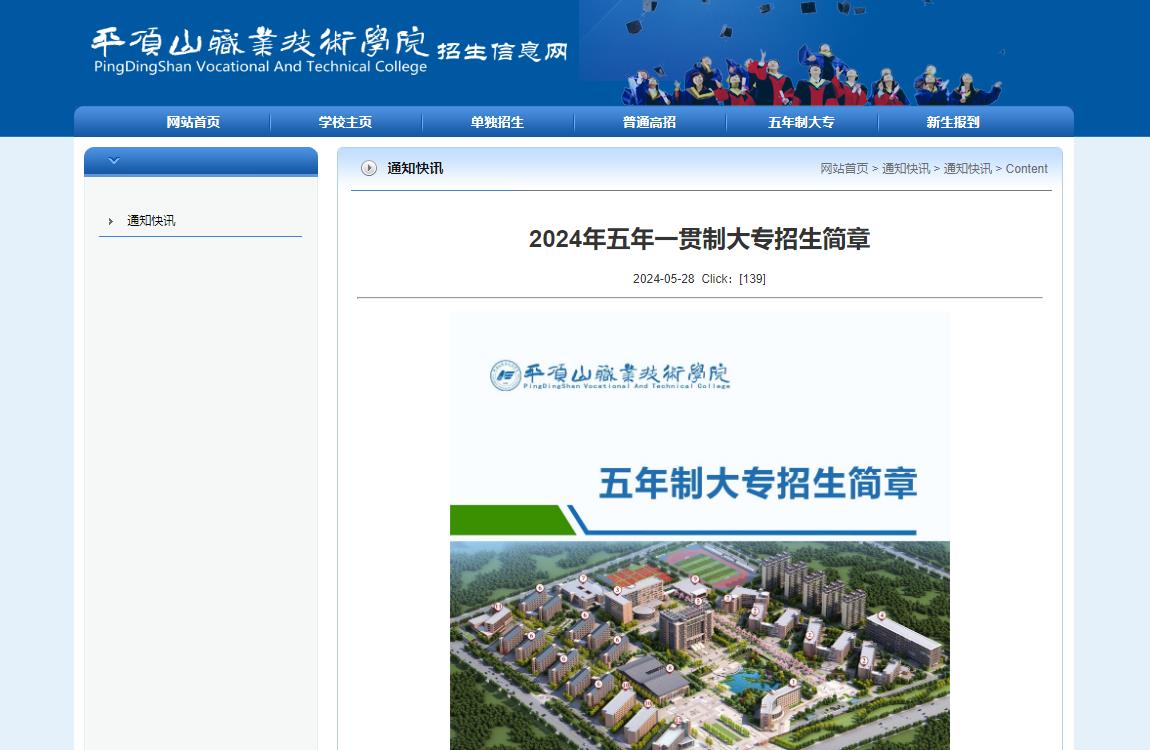Image resolution: width=1150 pixels, height=750 pixels.
Task: Open the 普通高招 navigation item
Action: tap(649, 122)
